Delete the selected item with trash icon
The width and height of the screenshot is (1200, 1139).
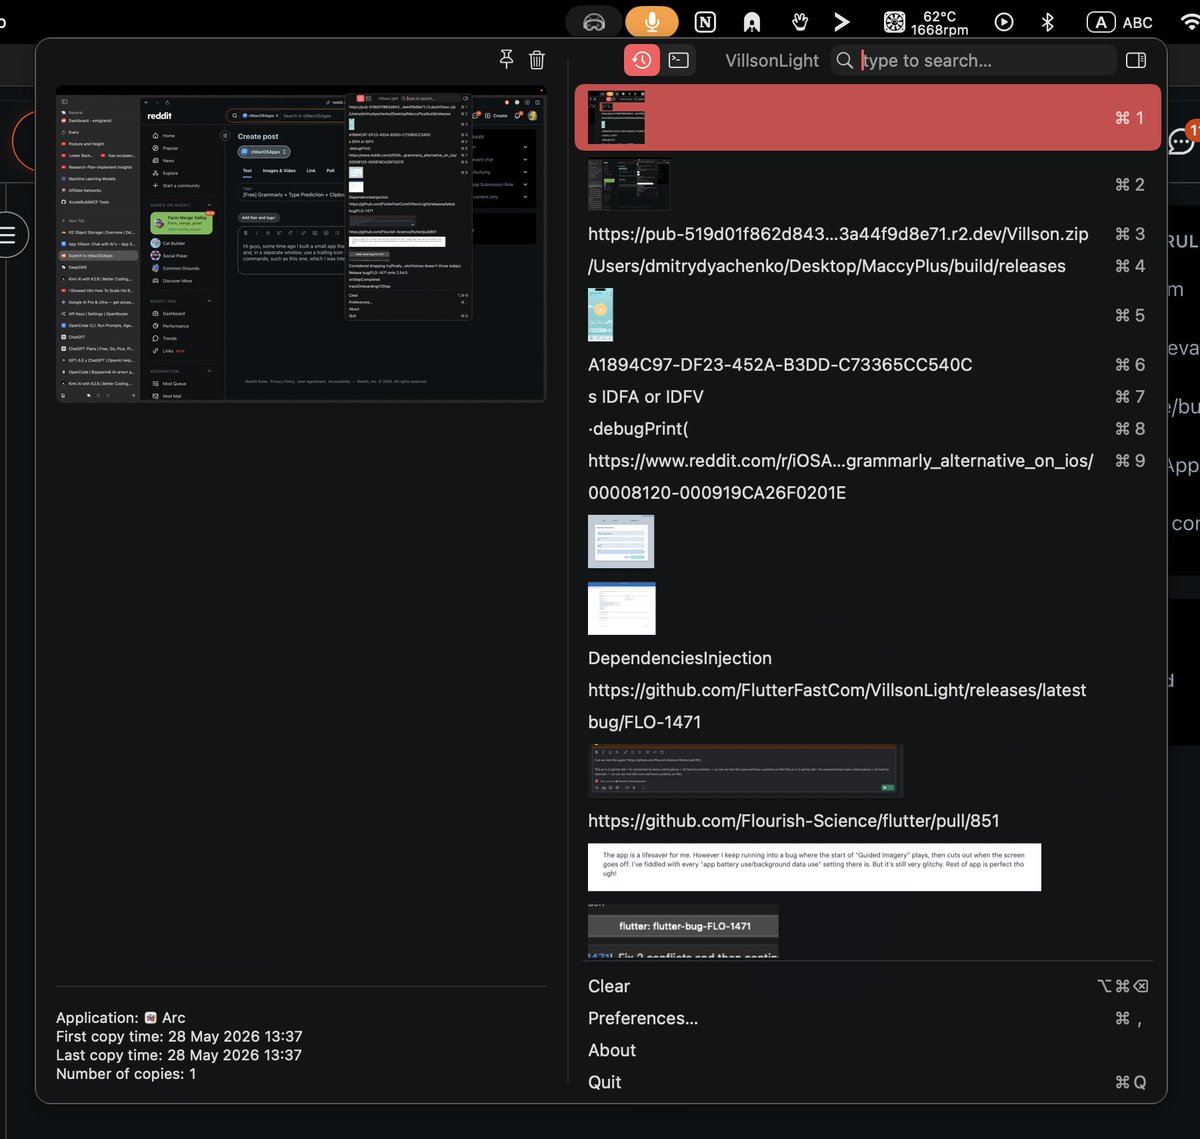pos(537,60)
